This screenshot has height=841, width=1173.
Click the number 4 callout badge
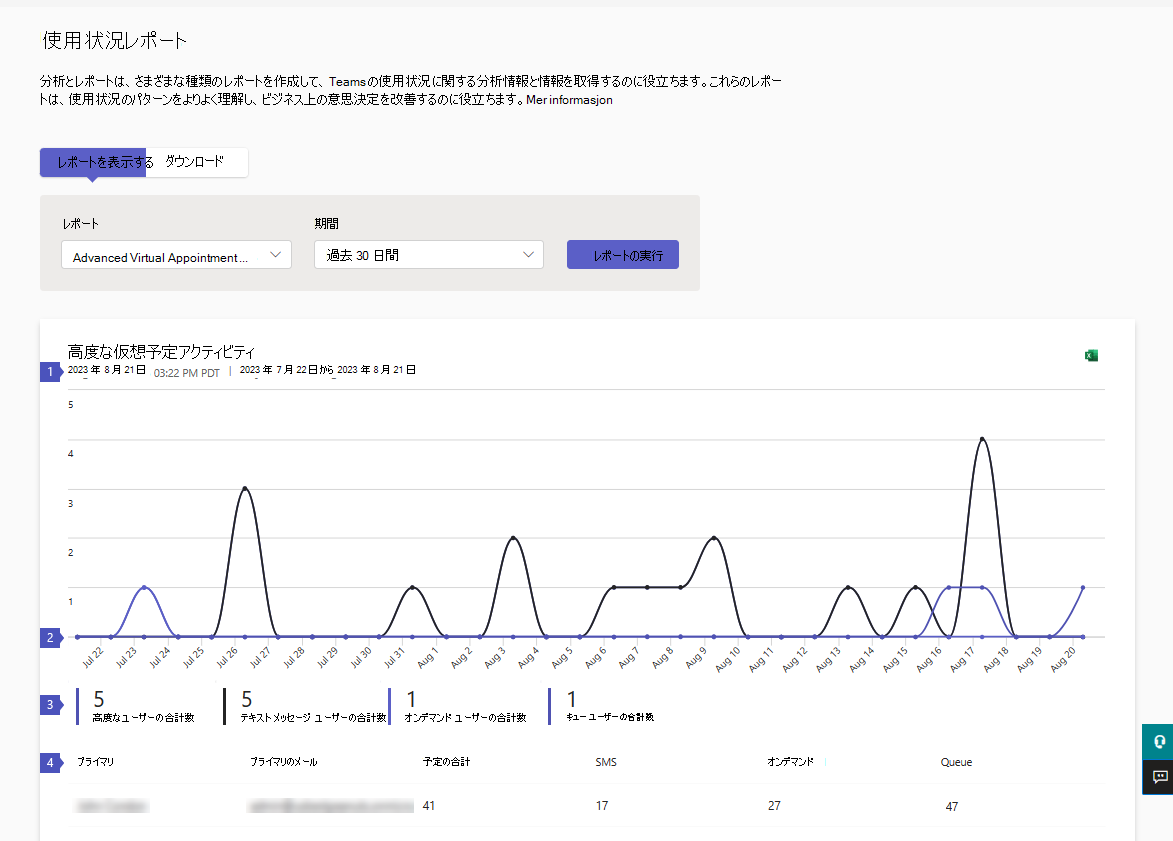pos(50,762)
